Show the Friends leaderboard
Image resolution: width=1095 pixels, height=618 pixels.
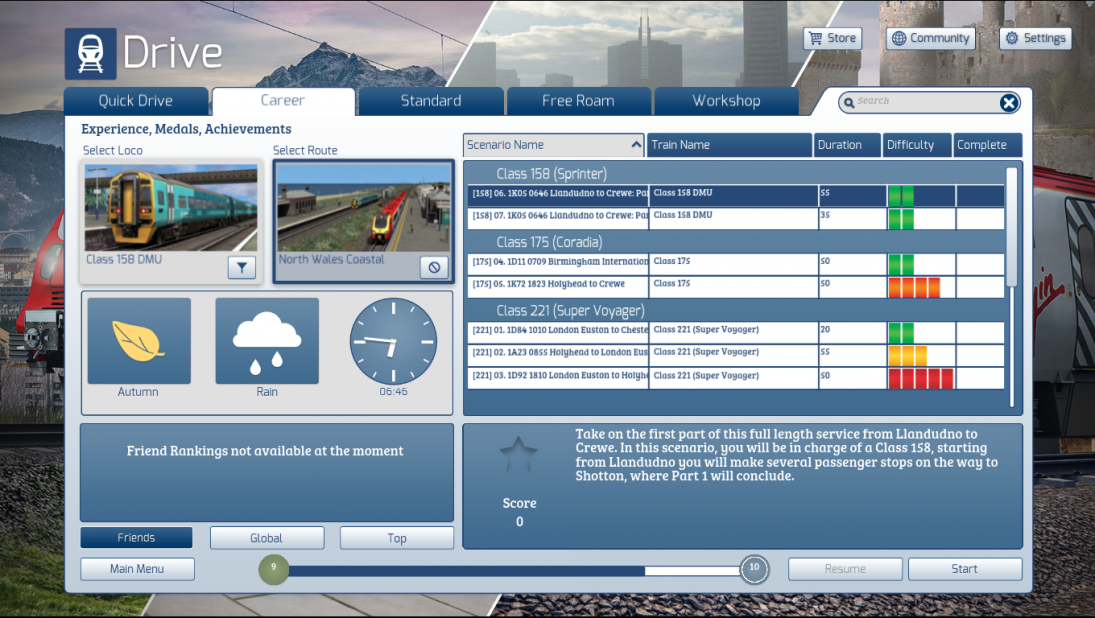click(x=137, y=537)
